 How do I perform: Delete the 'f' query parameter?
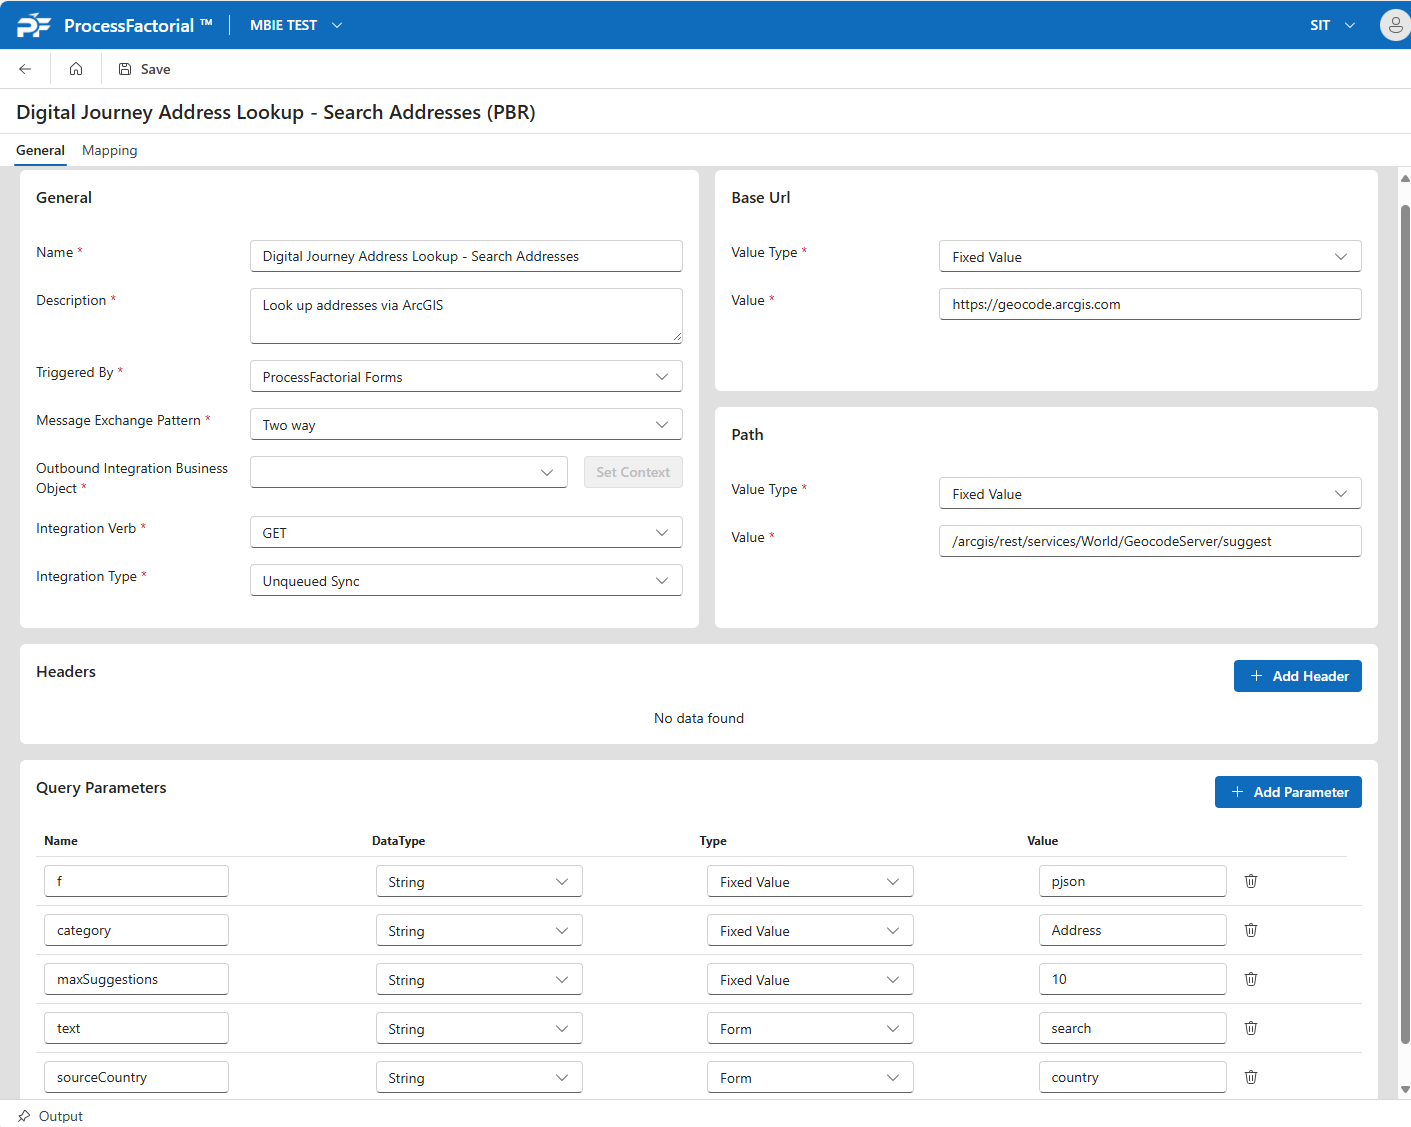(x=1250, y=881)
